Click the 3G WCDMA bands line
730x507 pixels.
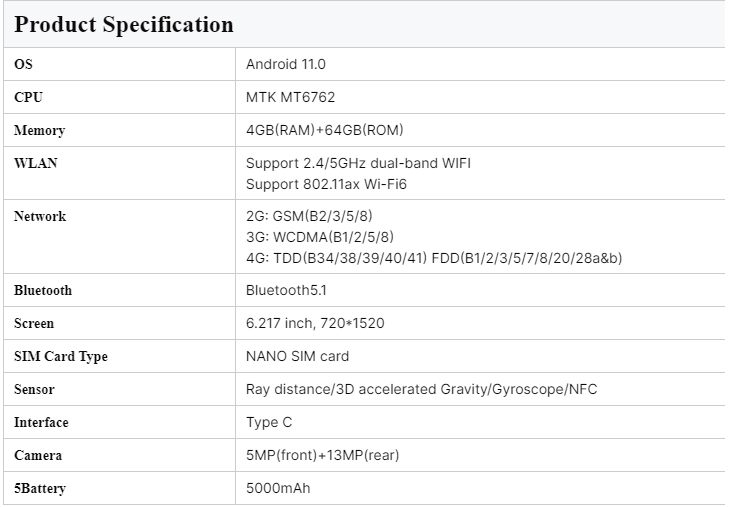(321, 237)
